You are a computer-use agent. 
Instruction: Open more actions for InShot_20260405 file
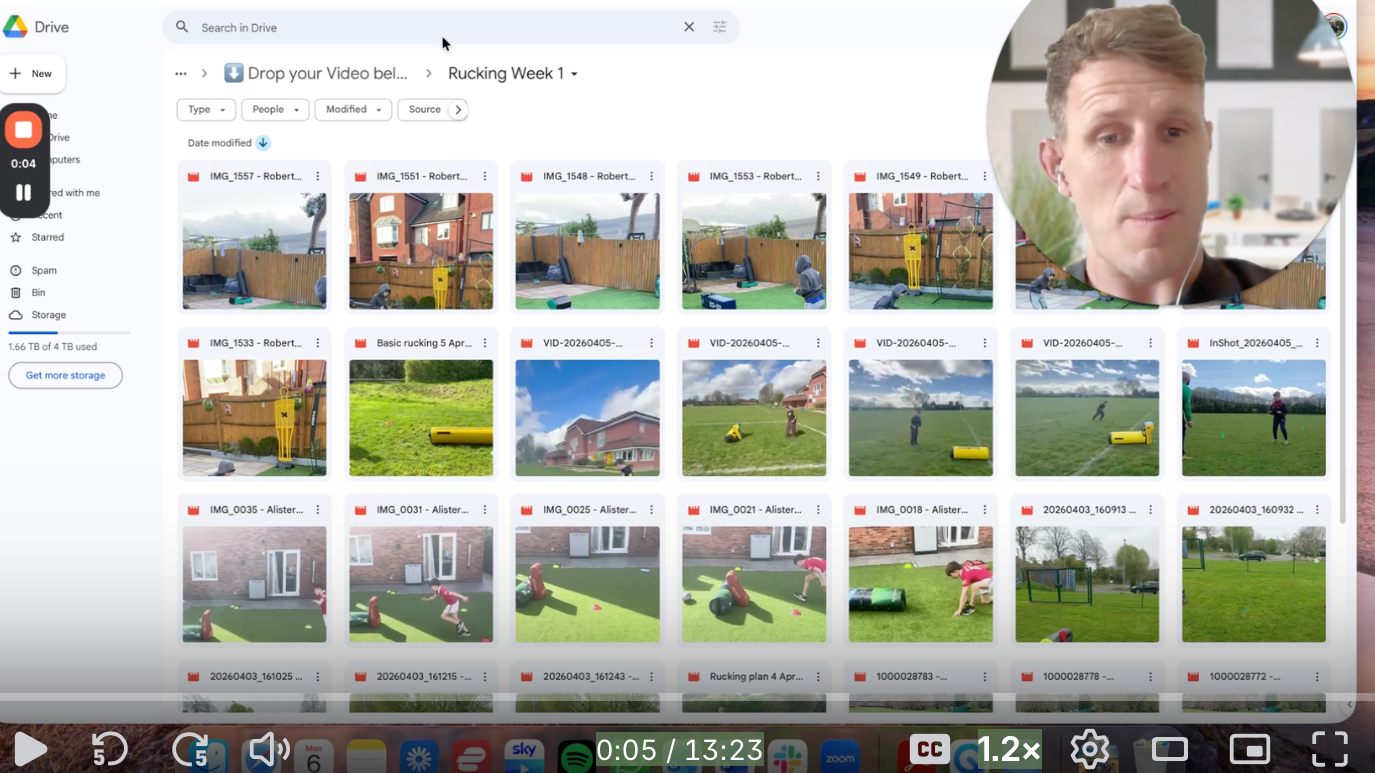1317,343
